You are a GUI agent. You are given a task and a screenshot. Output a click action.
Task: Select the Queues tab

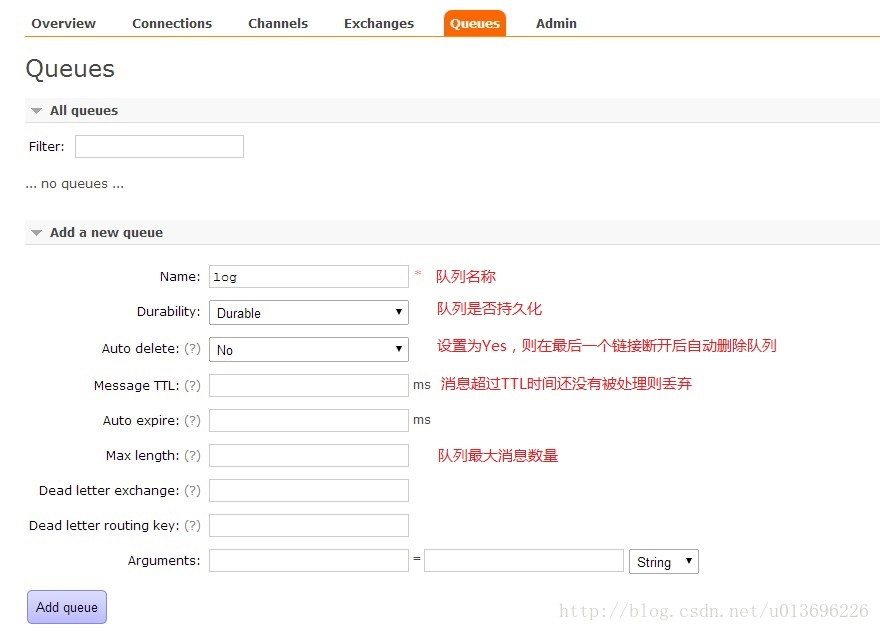[475, 24]
